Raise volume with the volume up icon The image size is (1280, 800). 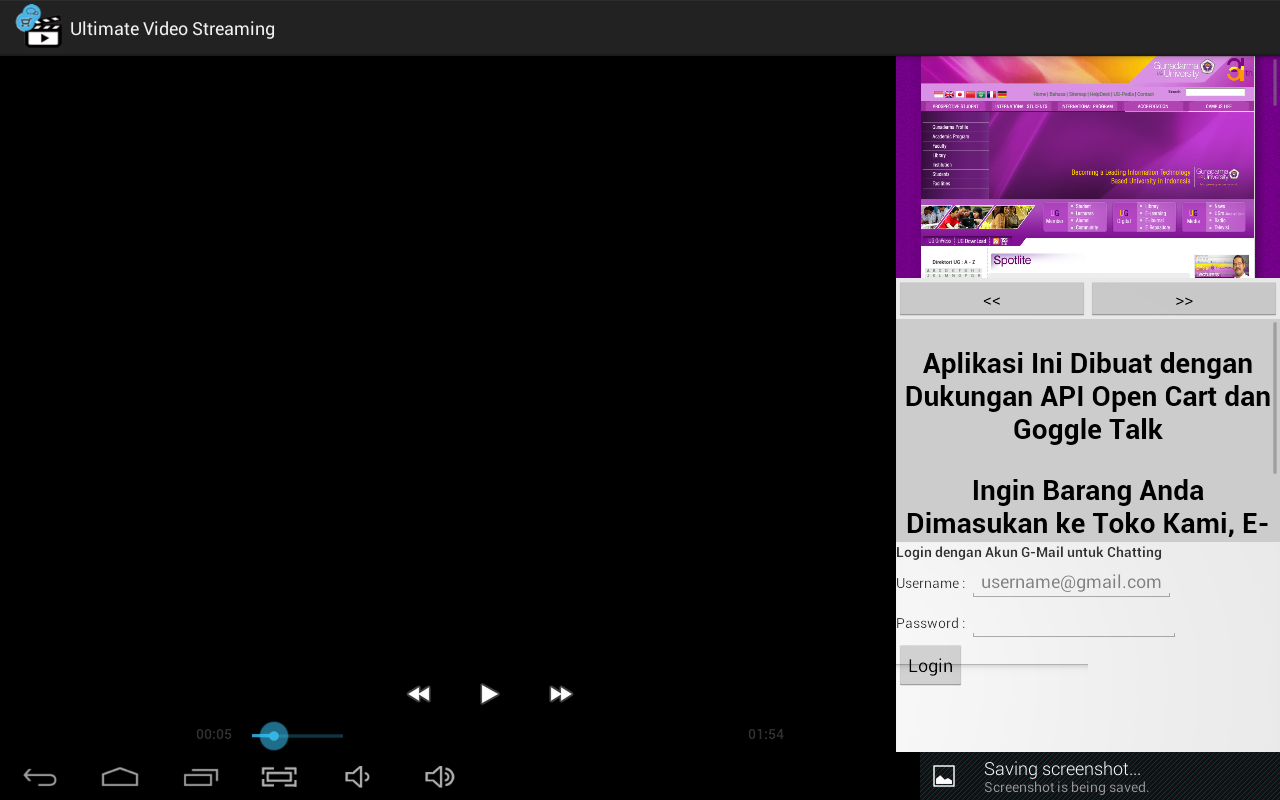click(439, 777)
